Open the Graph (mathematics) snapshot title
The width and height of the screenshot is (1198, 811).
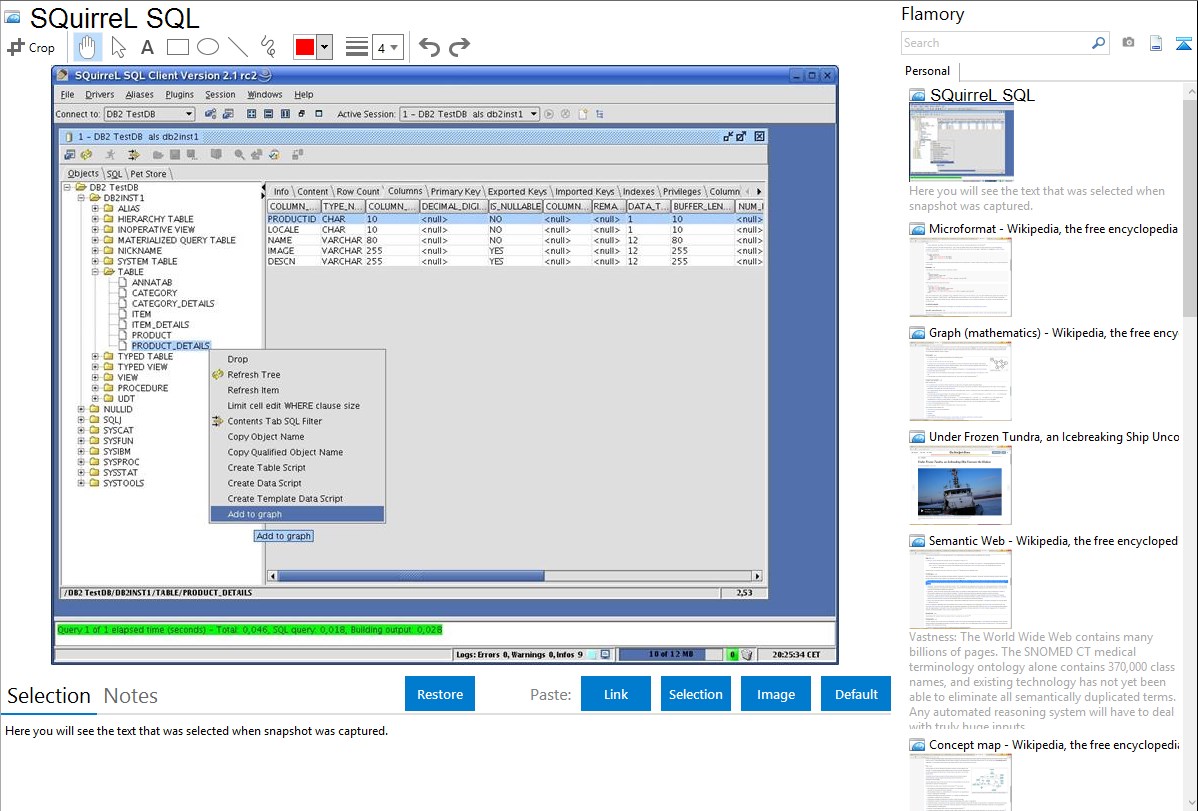(1053, 333)
